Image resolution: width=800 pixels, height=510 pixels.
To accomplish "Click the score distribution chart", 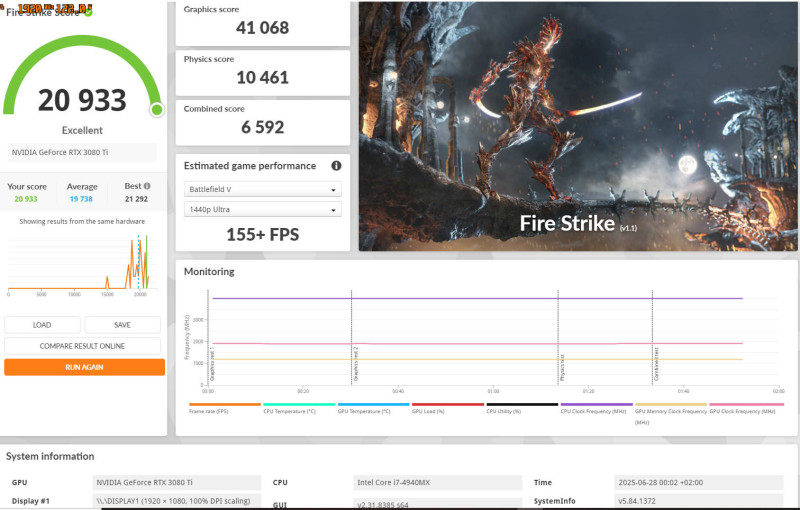I will pyautogui.click(x=82, y=265).
